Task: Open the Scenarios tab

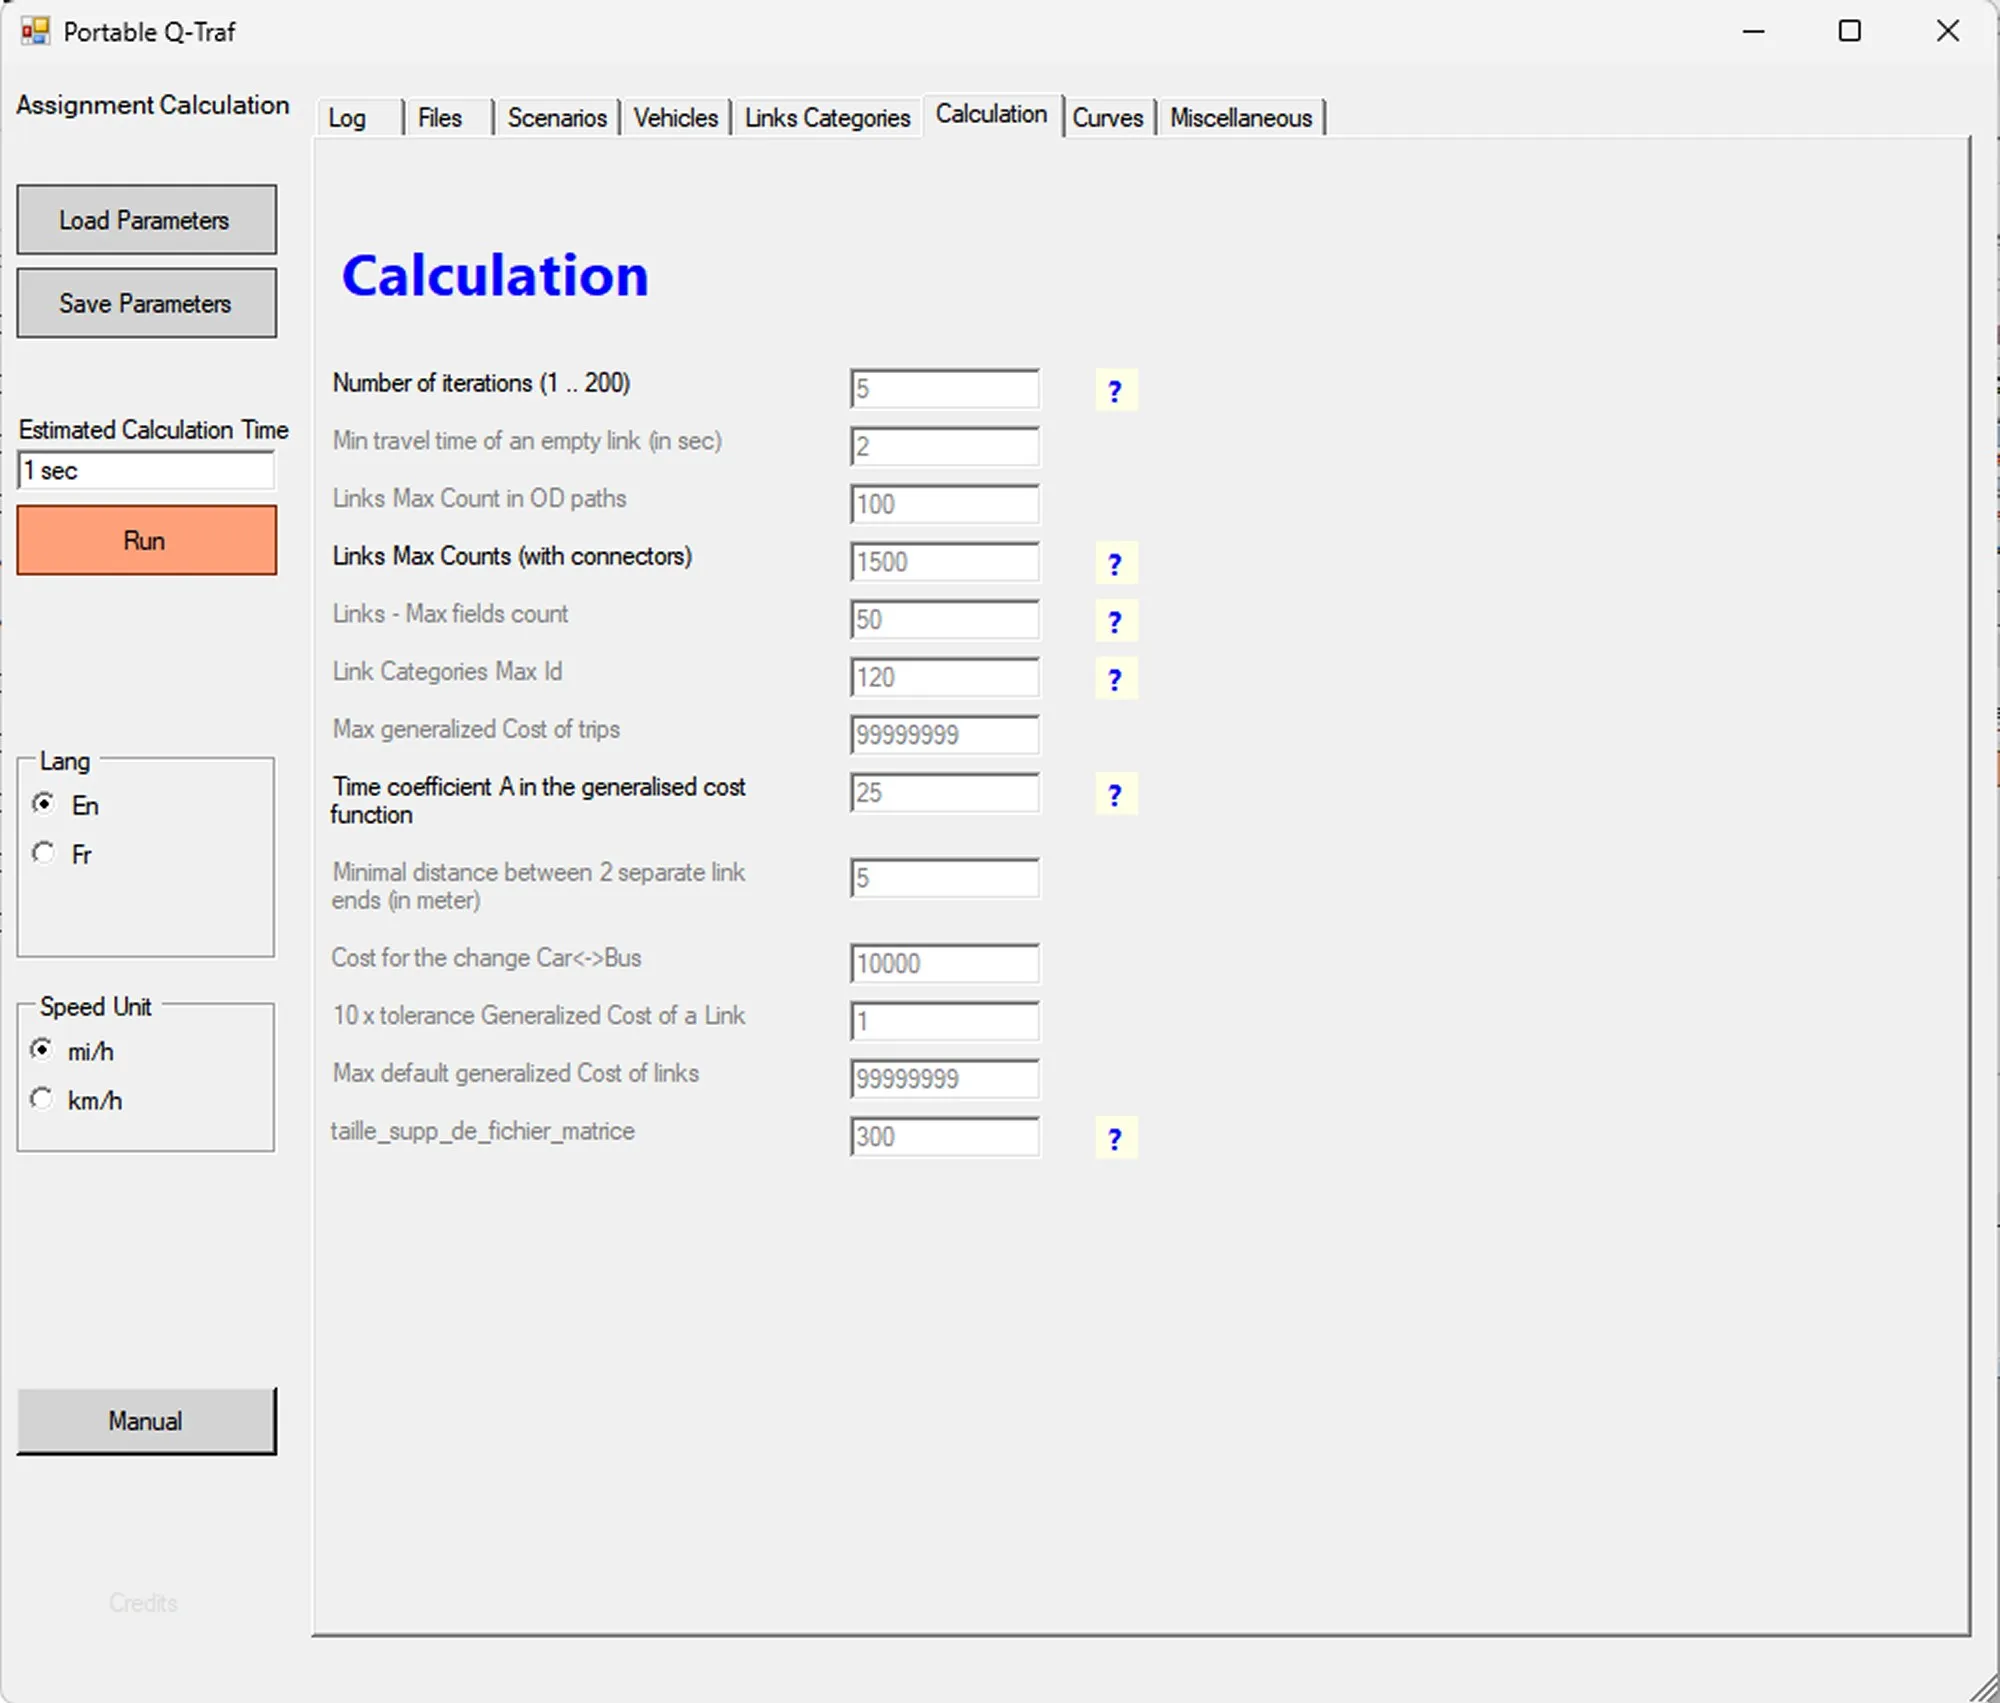Action: pos(557,117)
